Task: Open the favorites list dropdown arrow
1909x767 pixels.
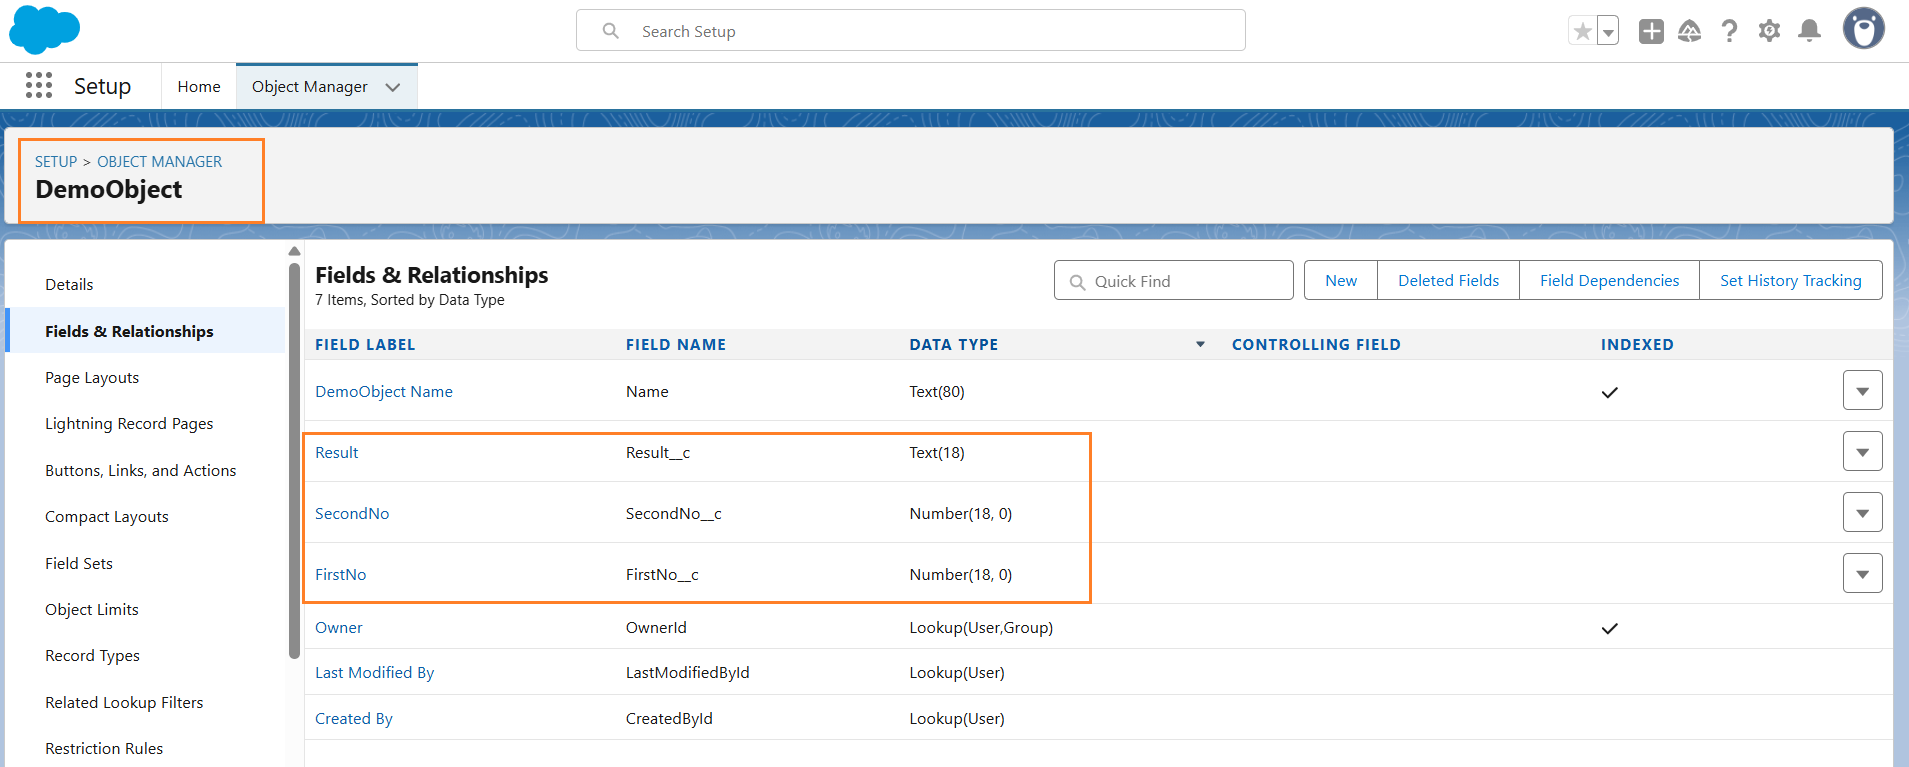Action: click(x=1608, y=31)
